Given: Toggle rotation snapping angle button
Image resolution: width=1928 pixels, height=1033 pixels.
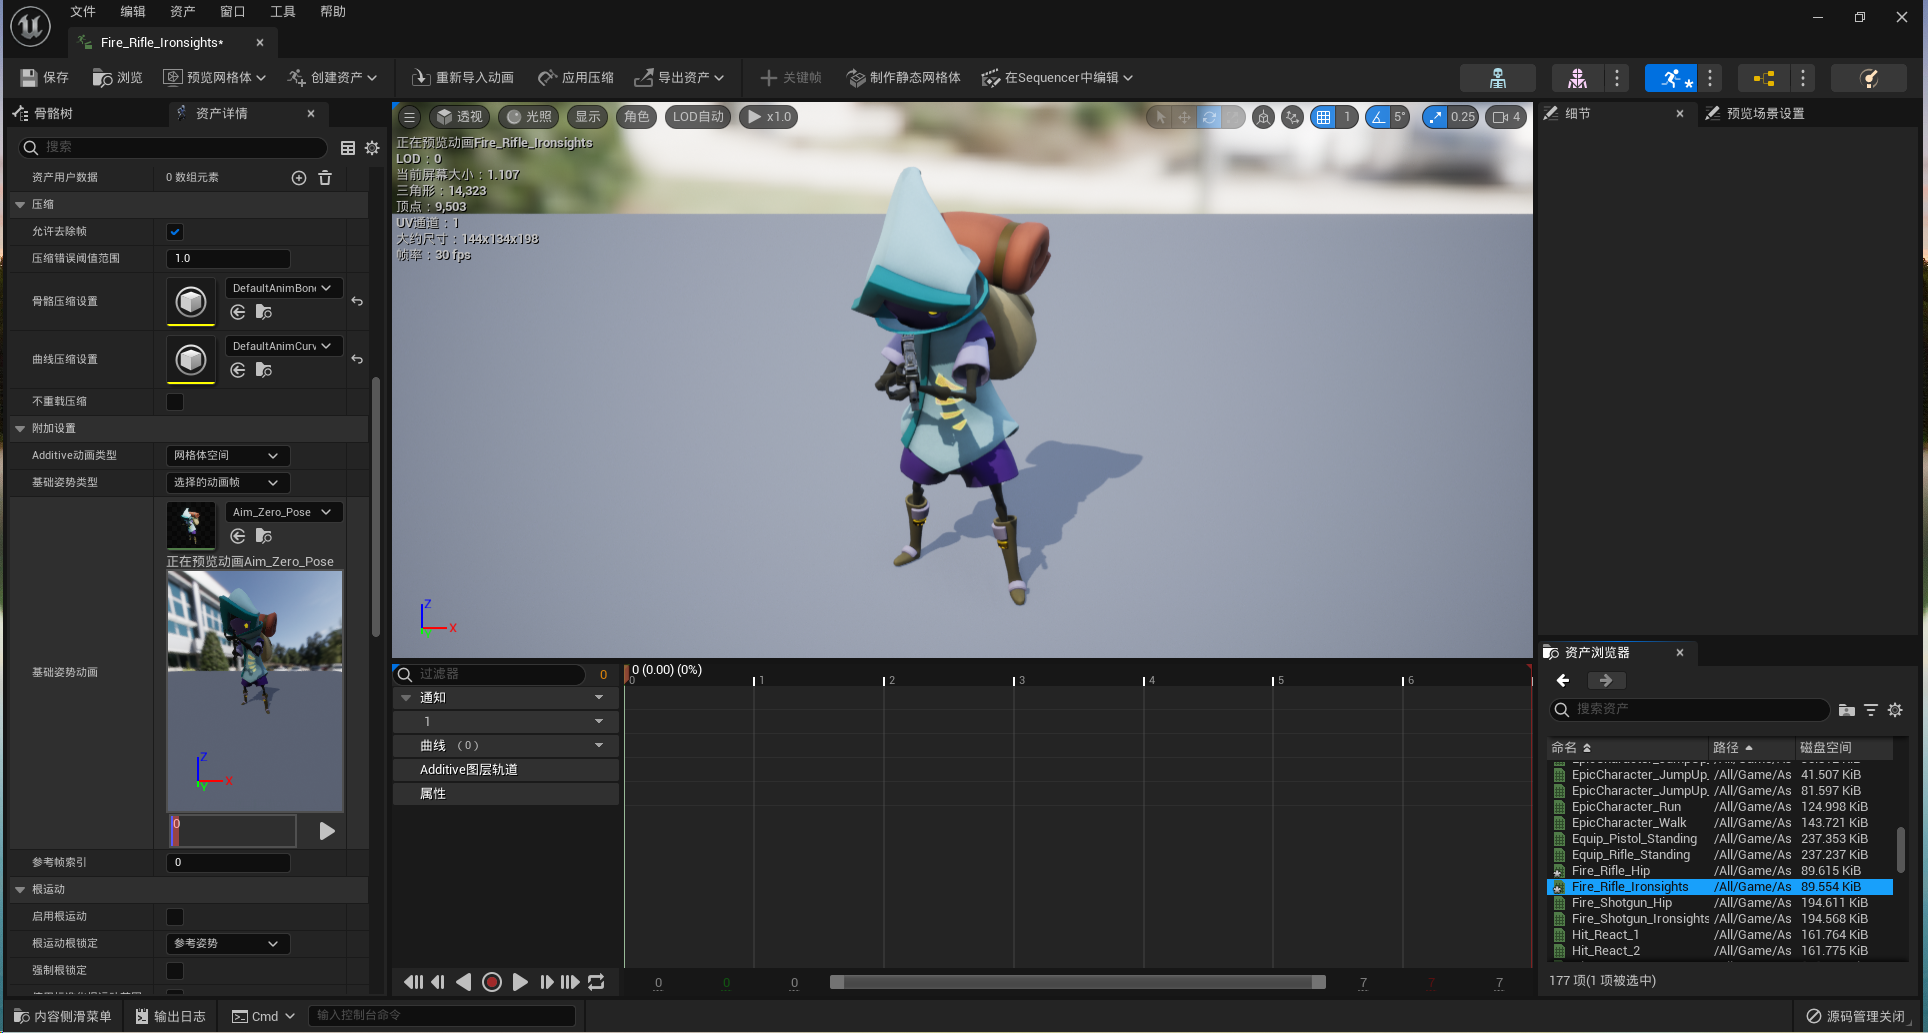Looking at the screenshot, I should (1378, 117).
